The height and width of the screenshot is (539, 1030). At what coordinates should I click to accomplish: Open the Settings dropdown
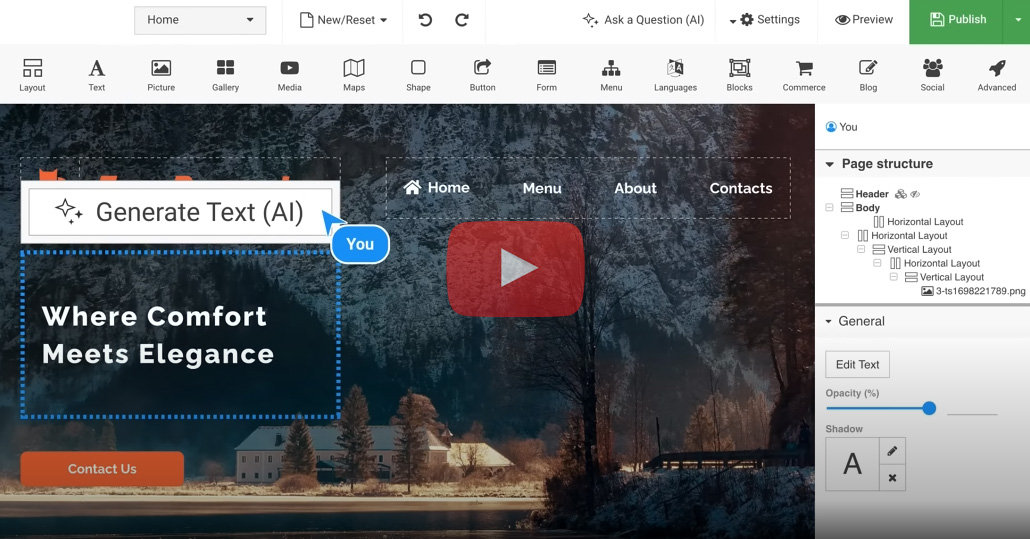765,20
